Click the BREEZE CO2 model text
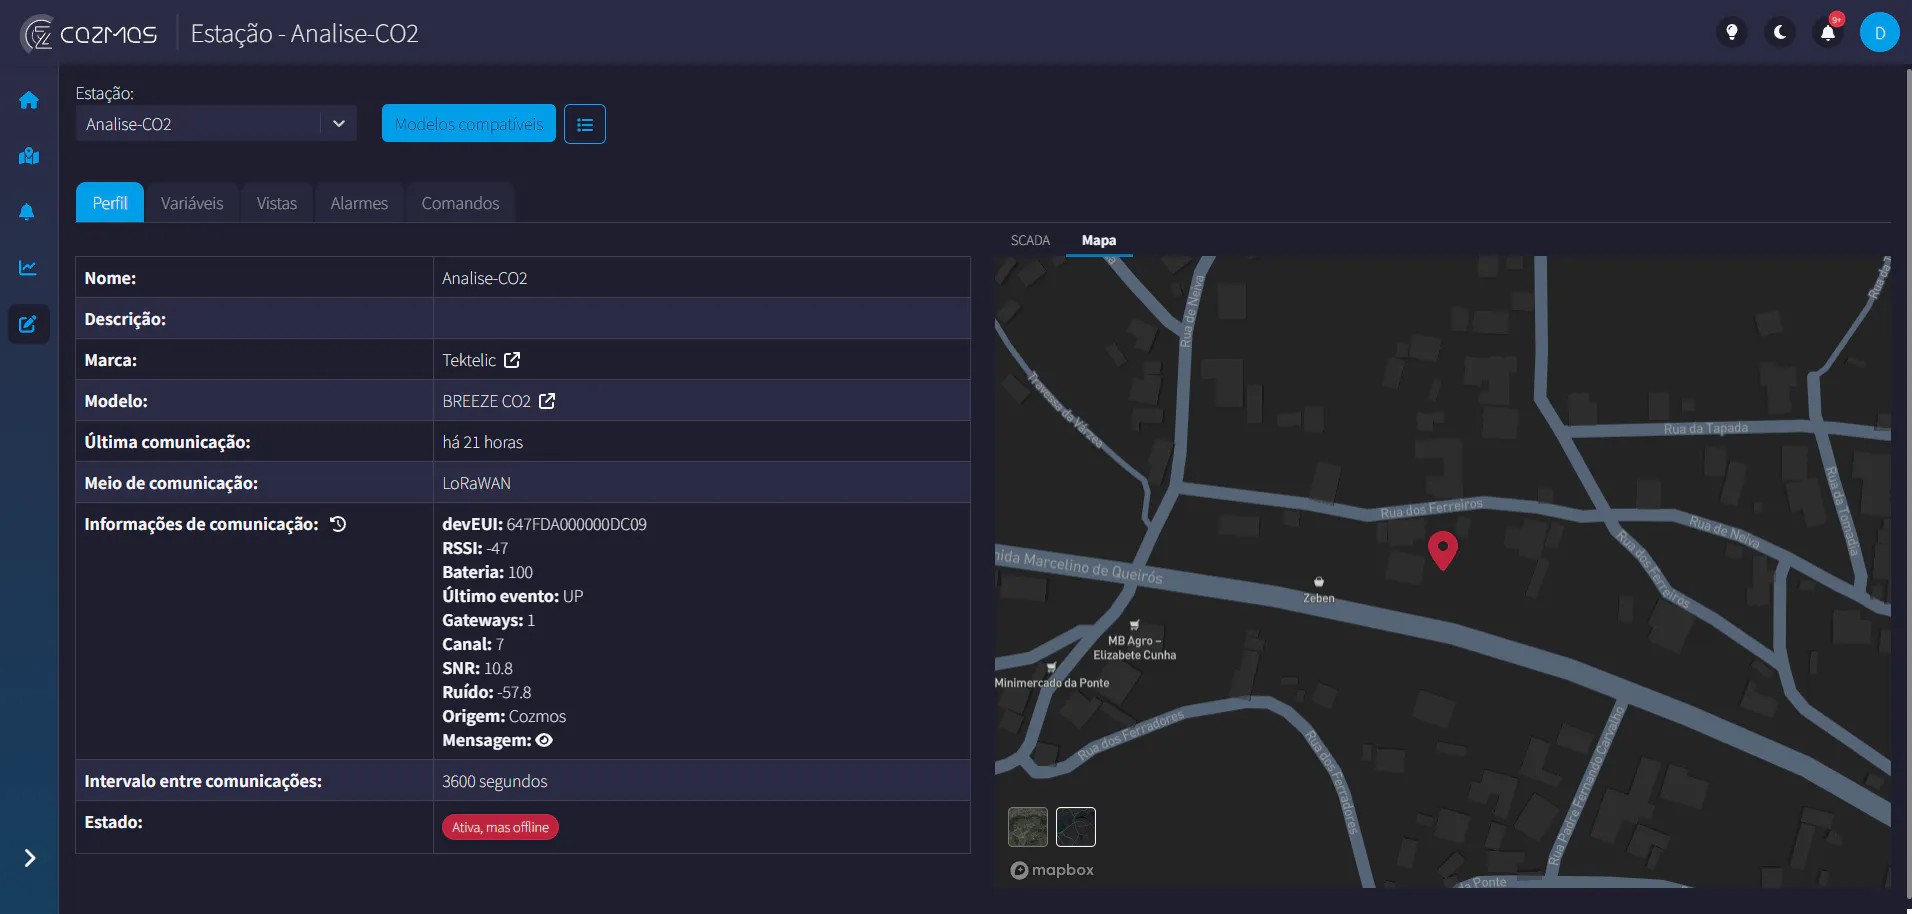Image resolution: width=1912 pixels, height=914 pixels. point(486,401)
